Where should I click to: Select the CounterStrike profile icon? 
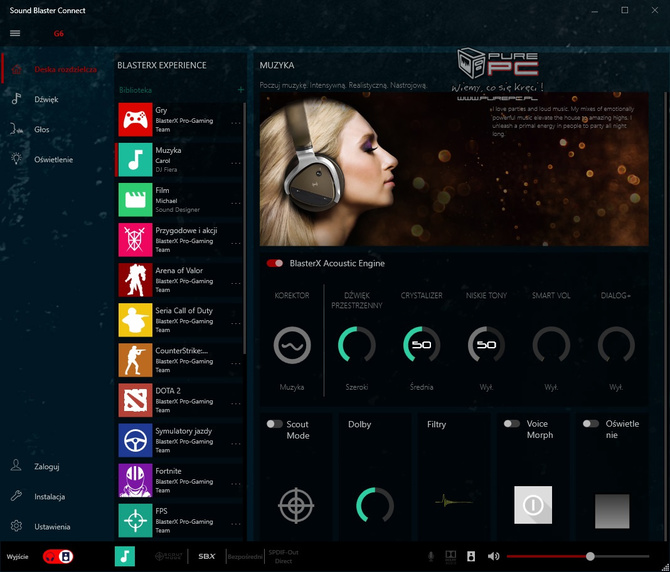135,360
